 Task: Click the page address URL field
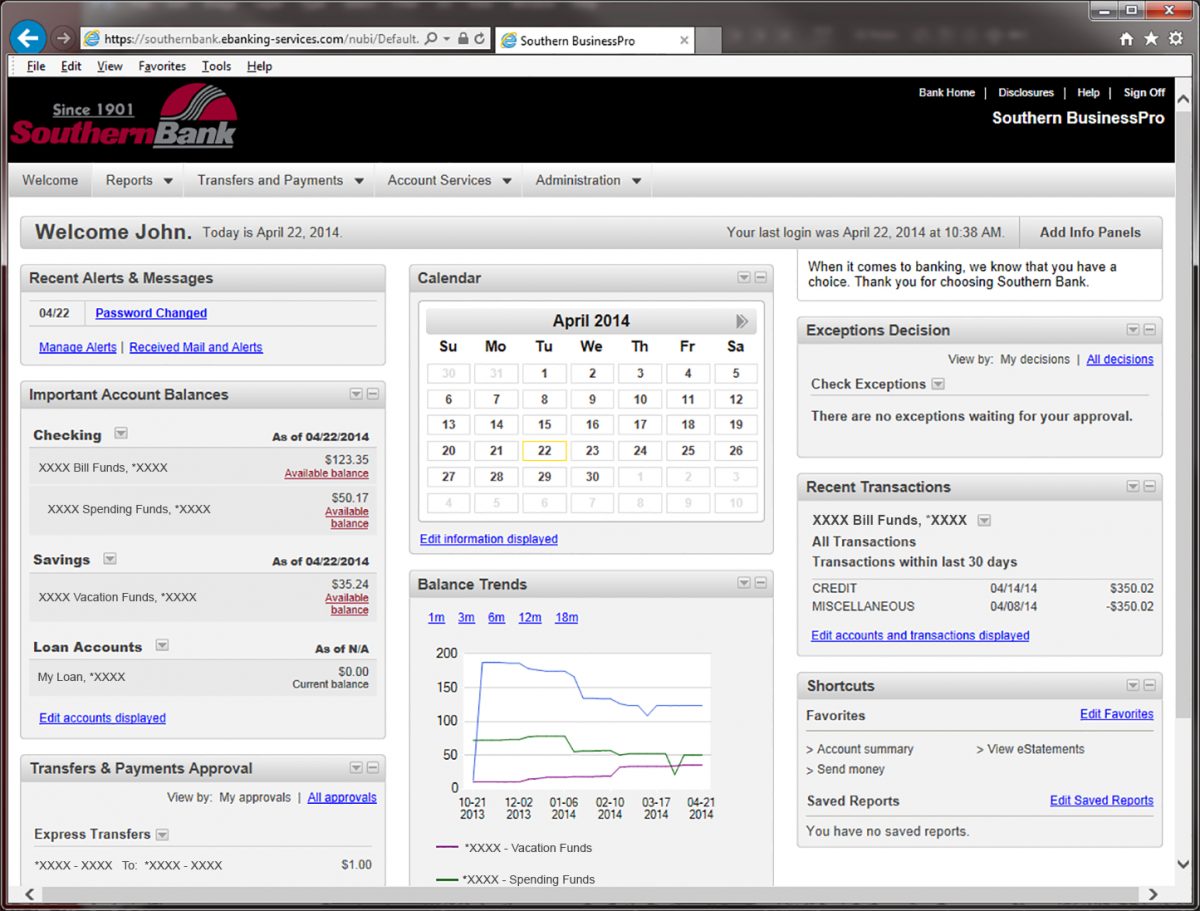[x=262, y=39]
